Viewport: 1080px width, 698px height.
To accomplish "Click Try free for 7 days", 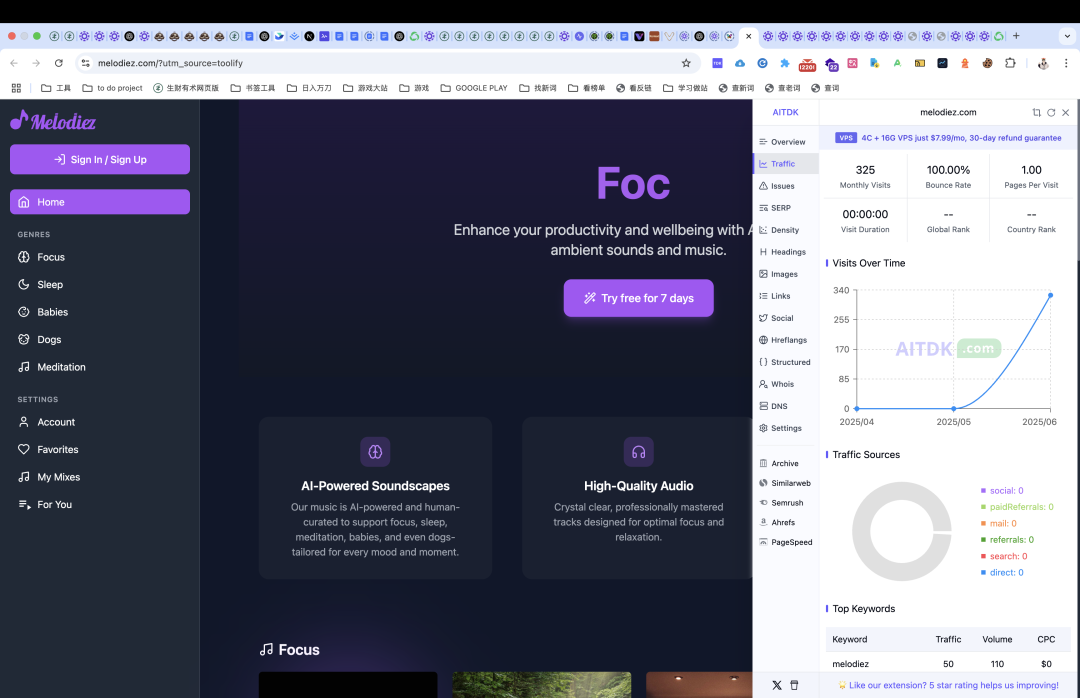I will [638, 298].
